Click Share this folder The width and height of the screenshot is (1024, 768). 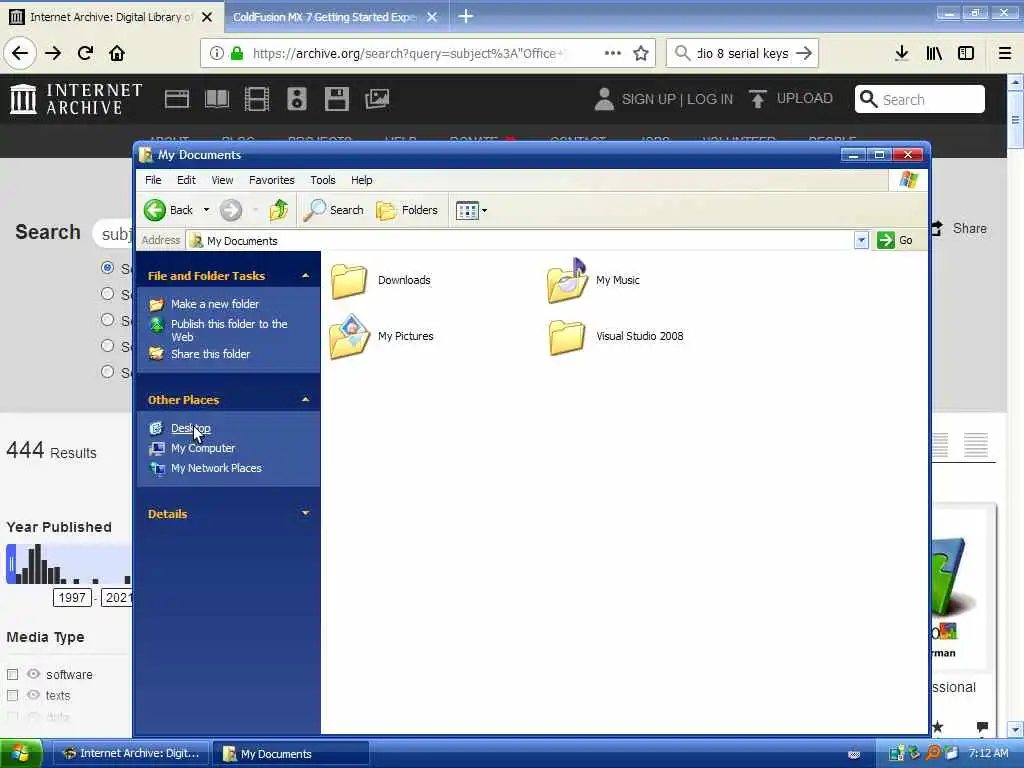pos(210,354)
